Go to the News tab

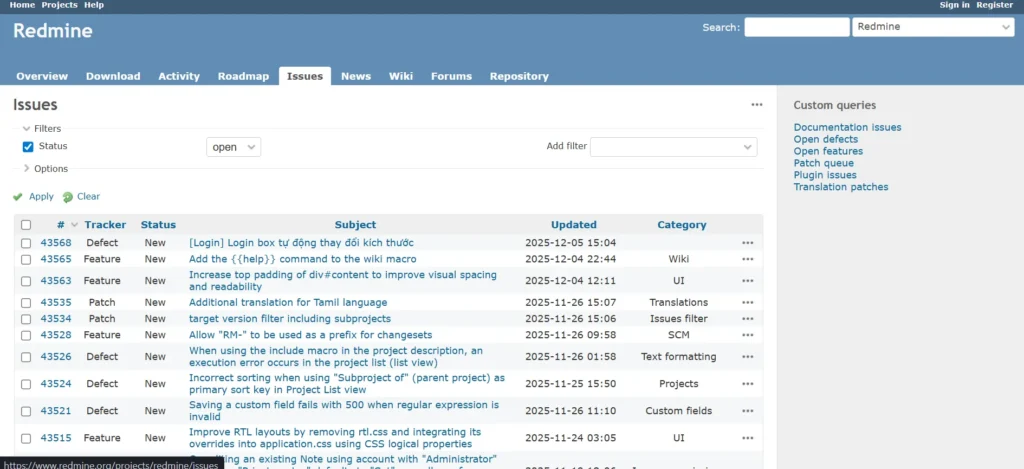tap(356, 76)
